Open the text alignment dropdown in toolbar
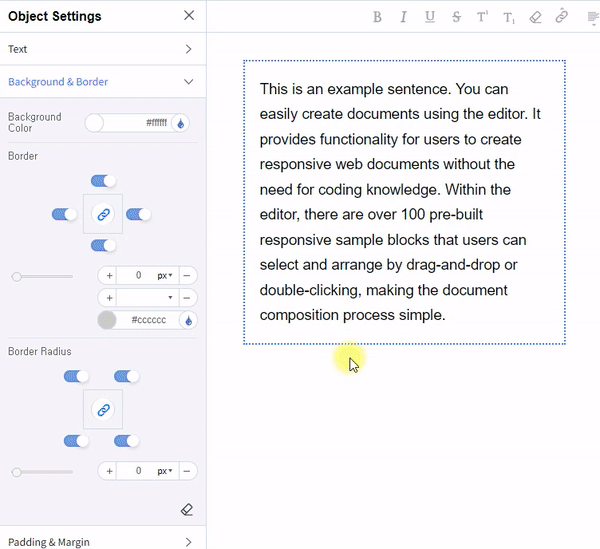The height and width of the screenshot is (549, 600). [588, 17]
